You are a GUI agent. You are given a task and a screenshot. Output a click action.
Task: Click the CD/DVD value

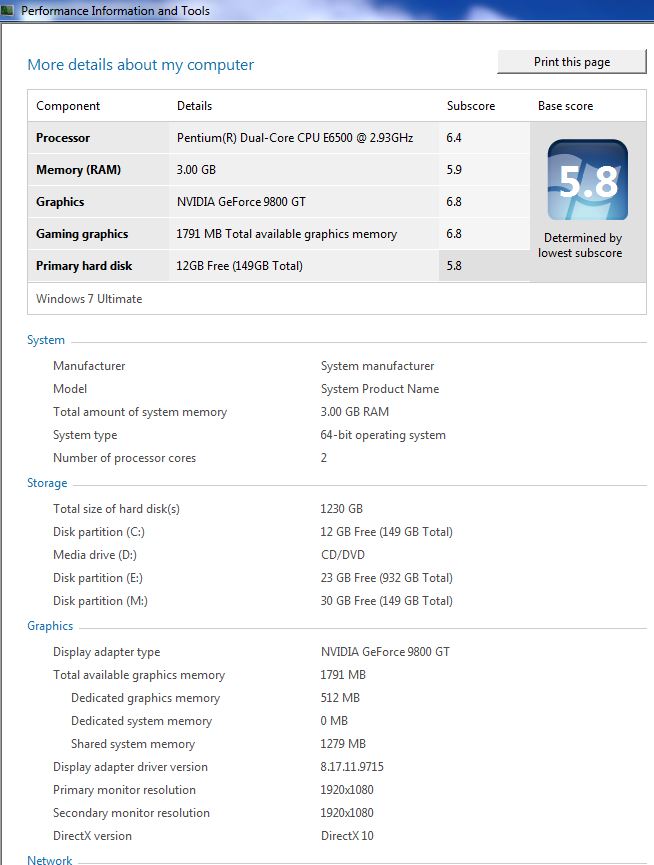coord(342,555)
